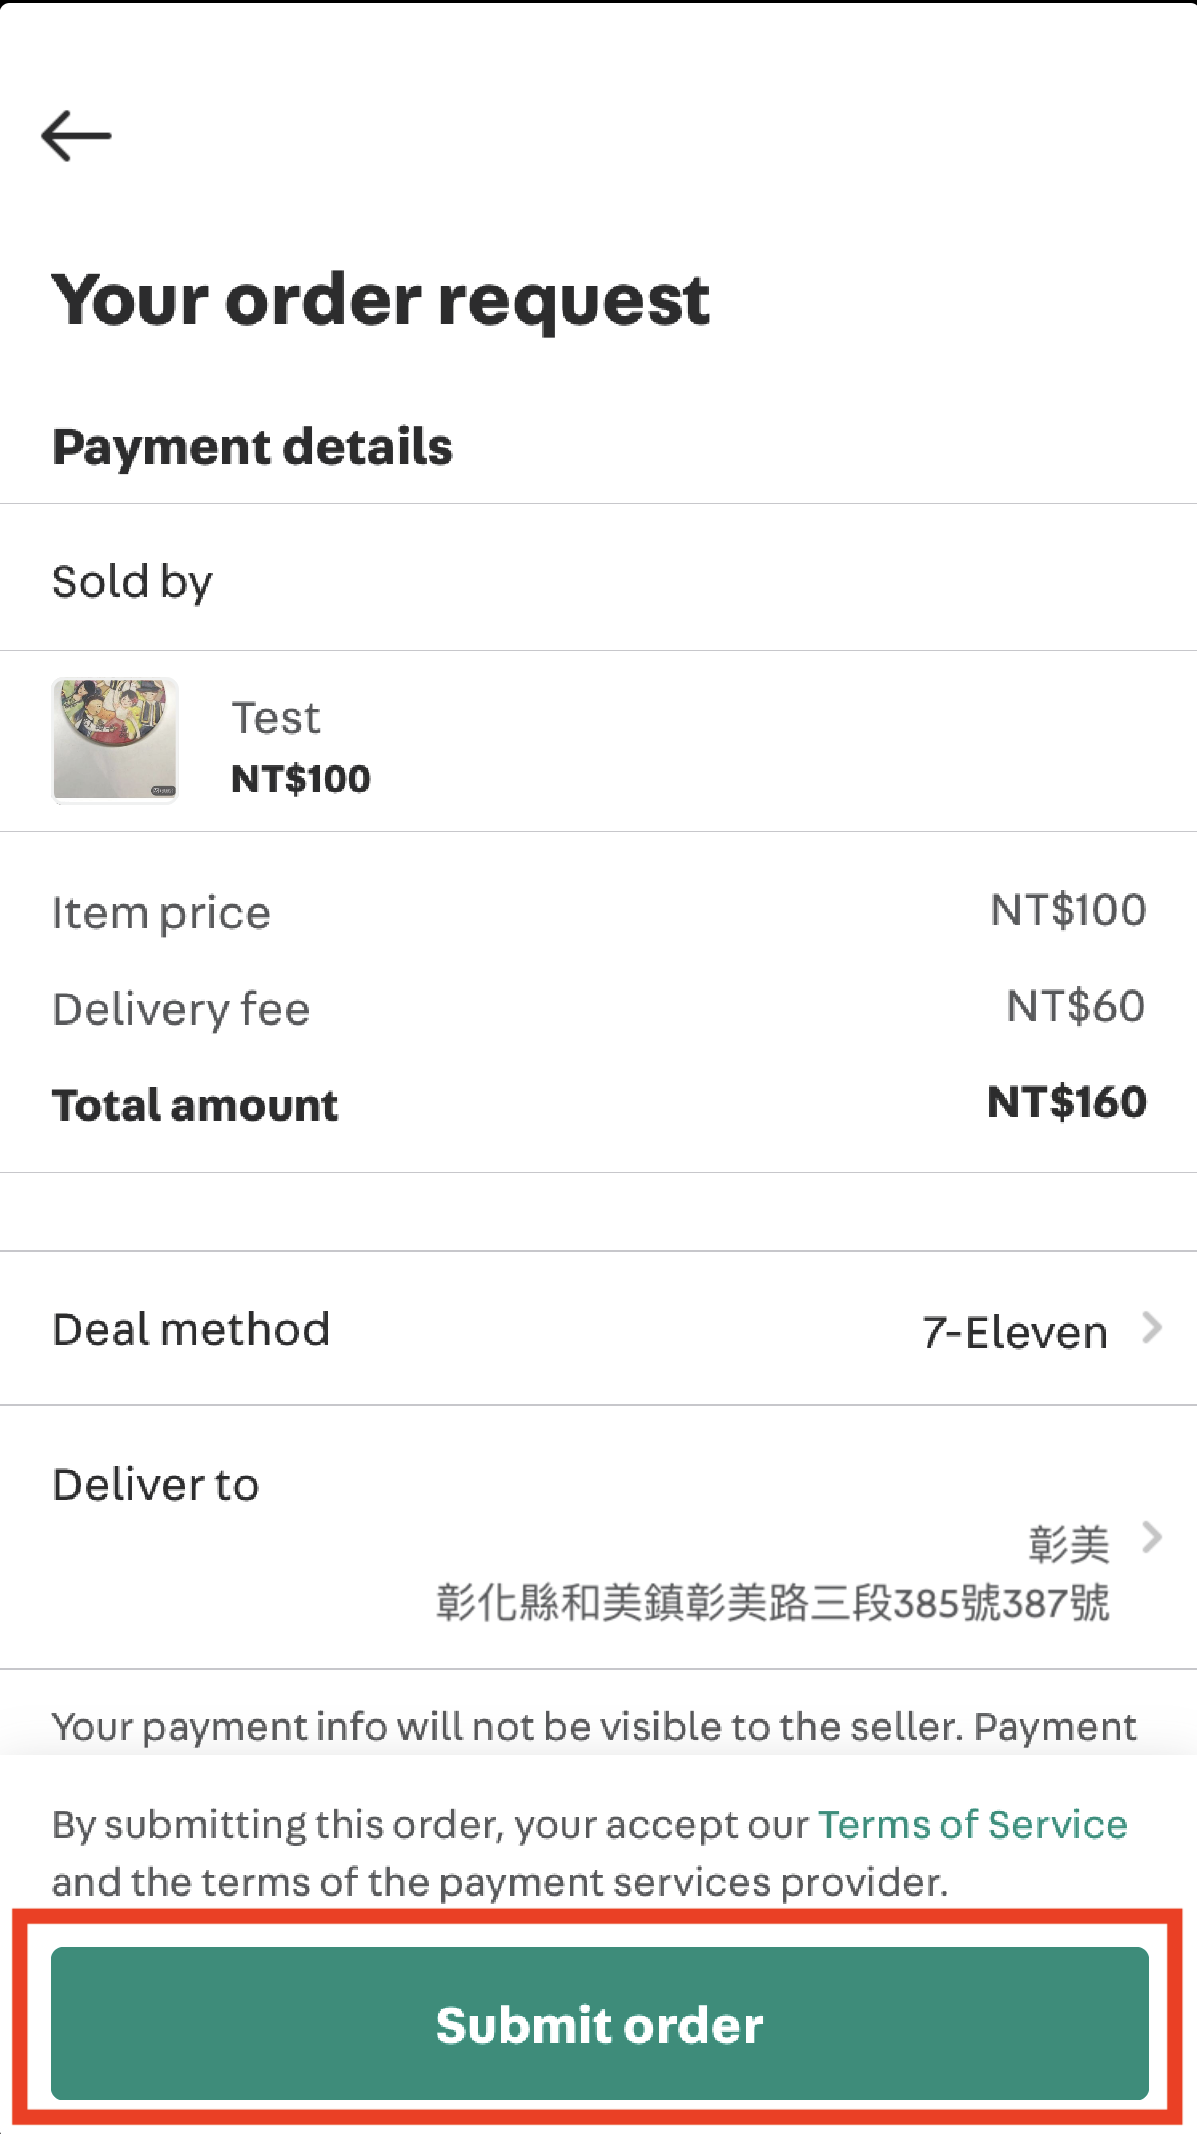Tap the payment info visibility notice text
1197x2134 pixels.
pyautogui.click(x=594, y=1727)
